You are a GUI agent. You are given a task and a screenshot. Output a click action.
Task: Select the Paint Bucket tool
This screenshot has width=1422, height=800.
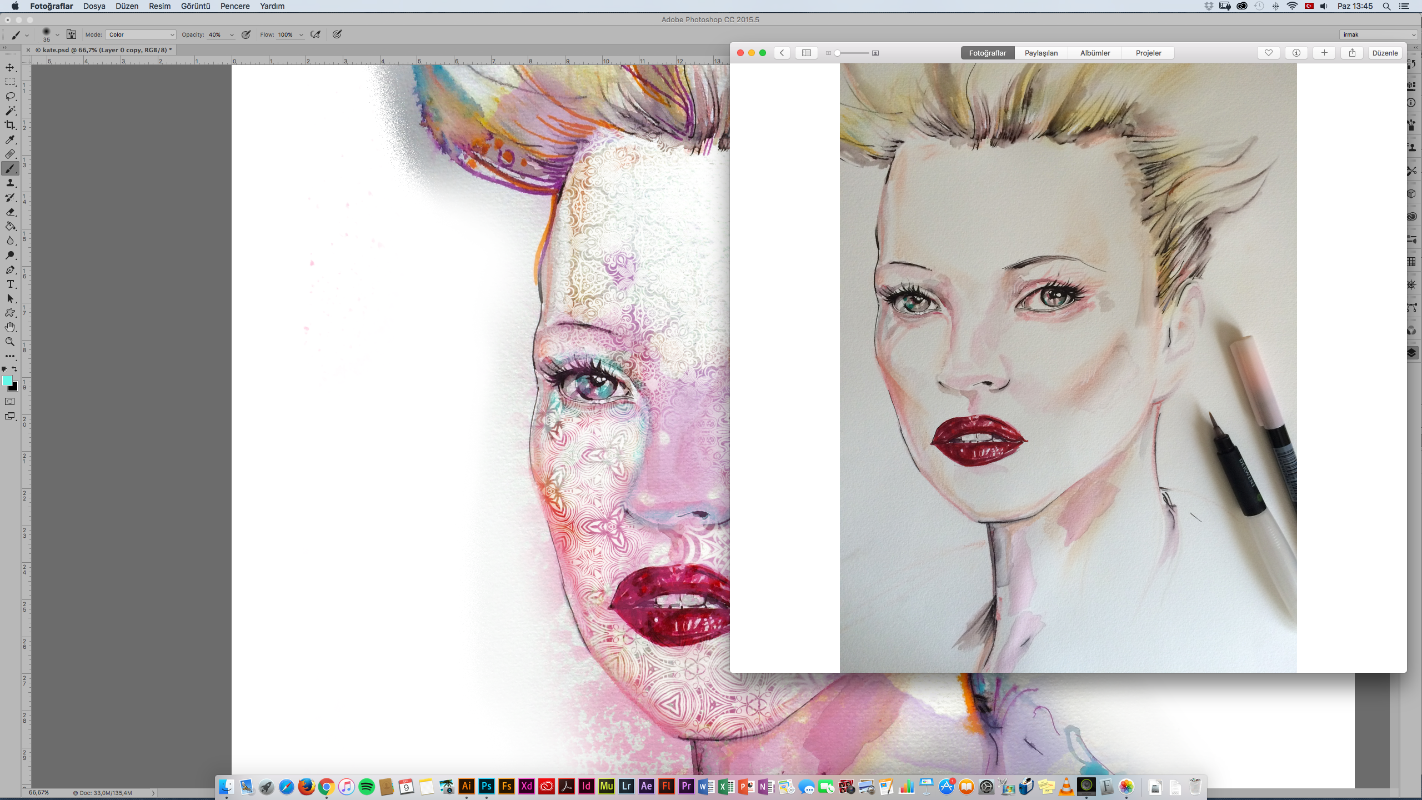[x=10, y=226]
